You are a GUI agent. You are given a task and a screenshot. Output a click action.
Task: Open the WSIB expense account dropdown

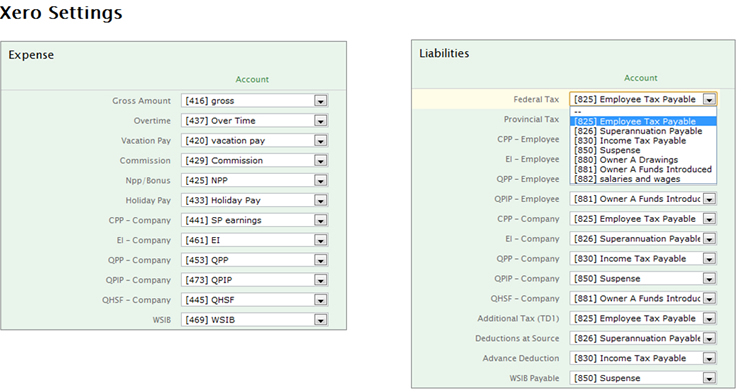254,320
